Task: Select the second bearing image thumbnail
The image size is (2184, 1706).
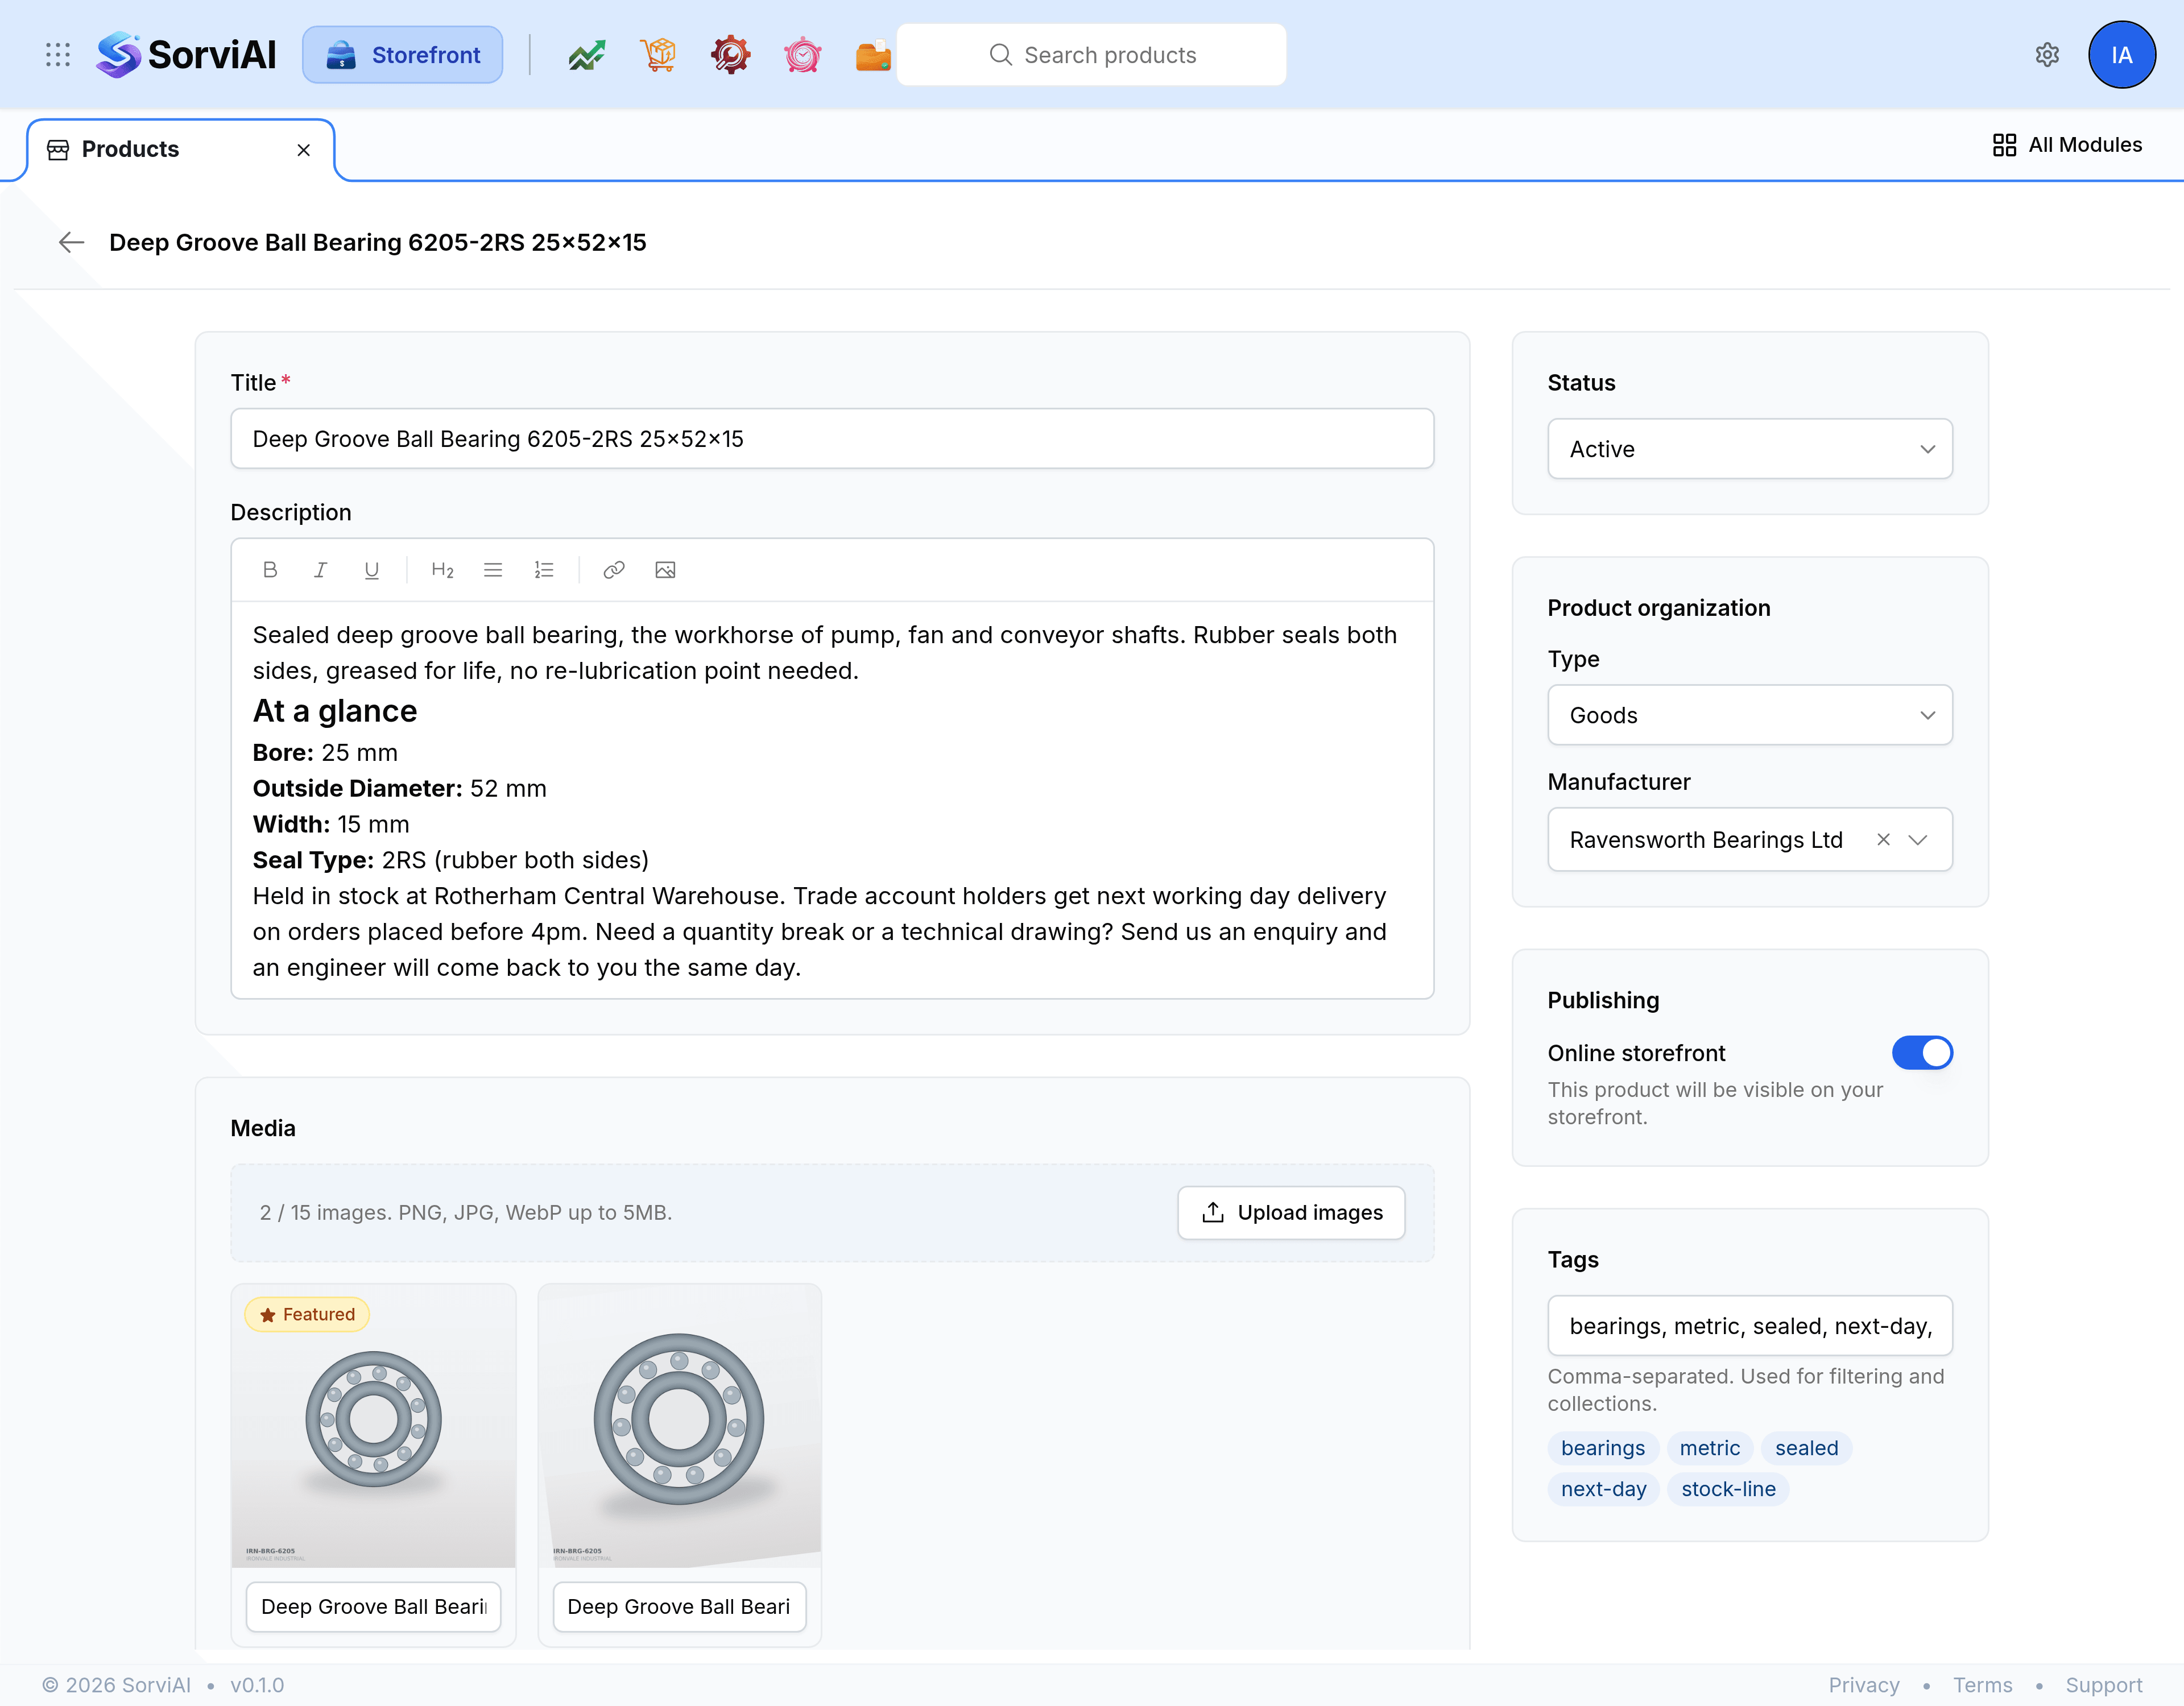Action: point(679,1425)
